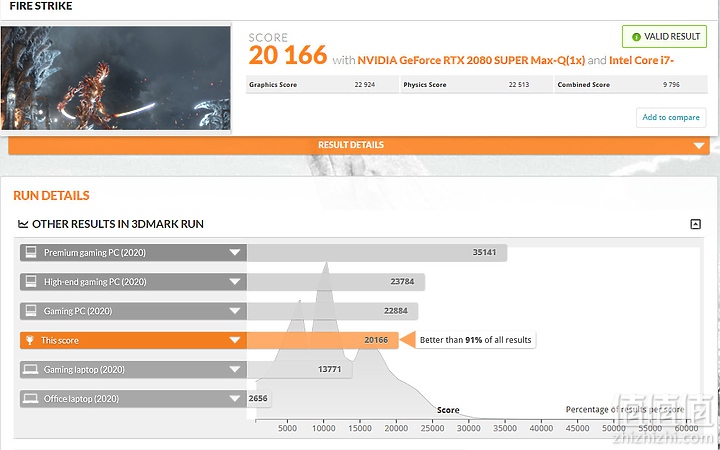The image size is (720, 450).
Task: Expand the Premium gaming PC (2020) dropdown arrow
Action: click(x=235, y=253)
